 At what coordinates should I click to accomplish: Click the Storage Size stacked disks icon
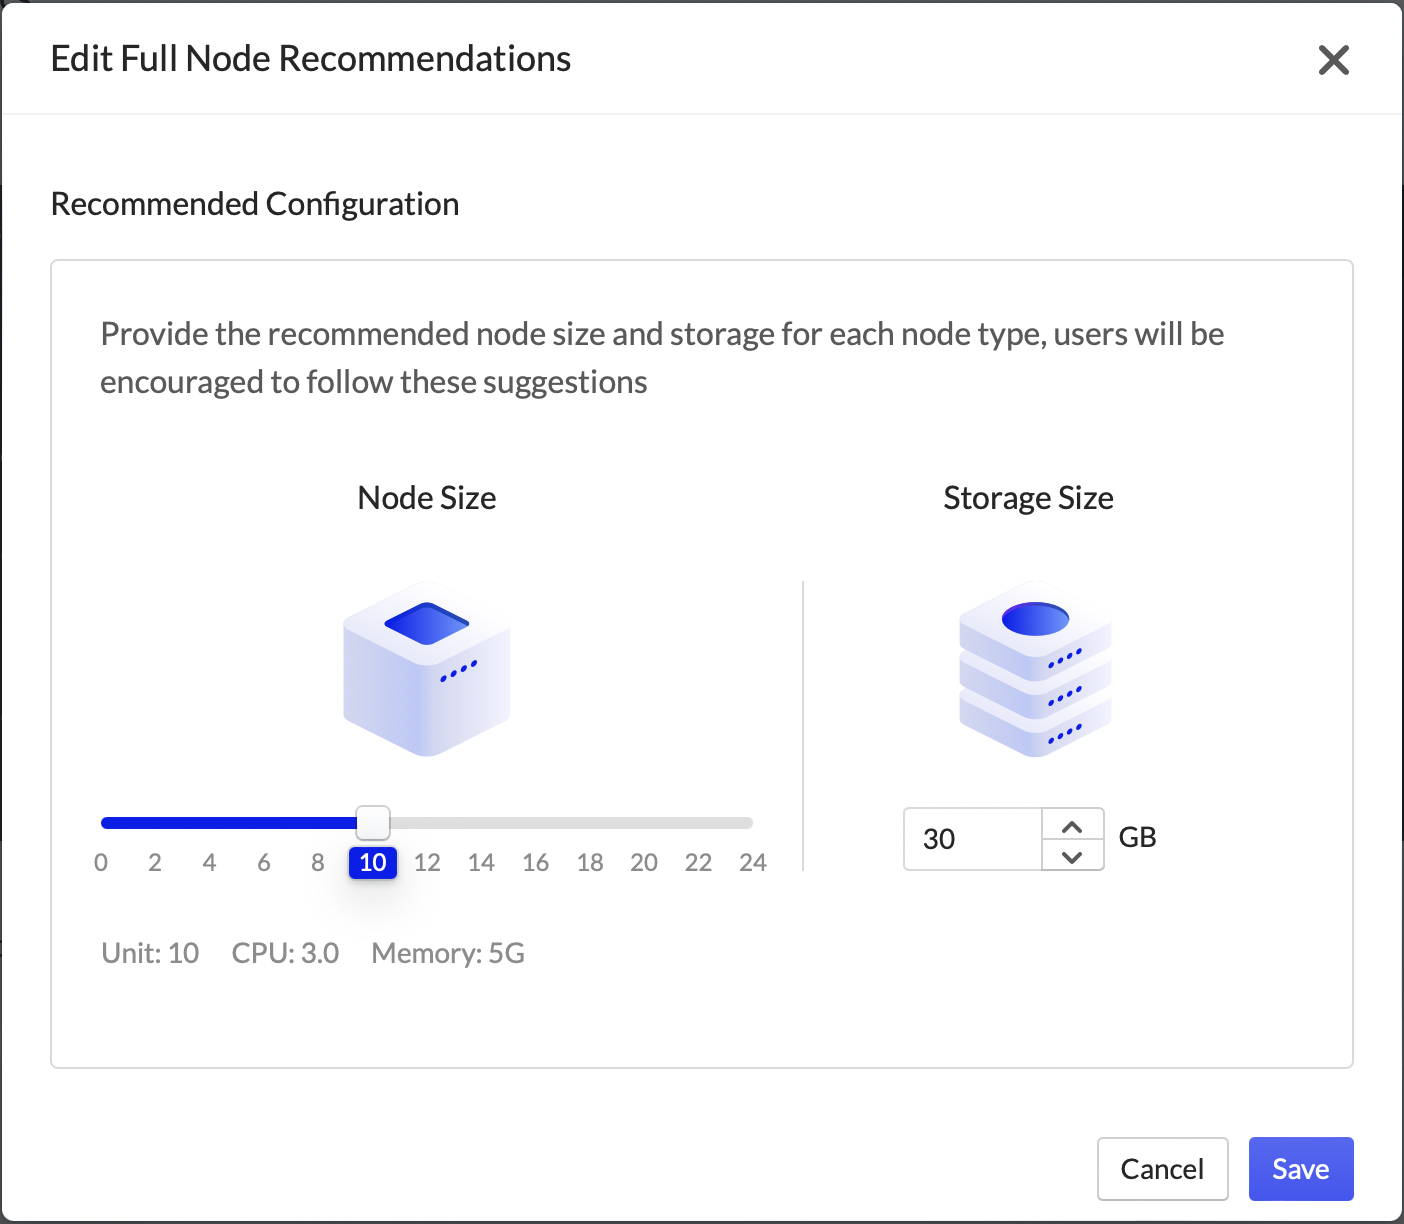[1035, 669]
